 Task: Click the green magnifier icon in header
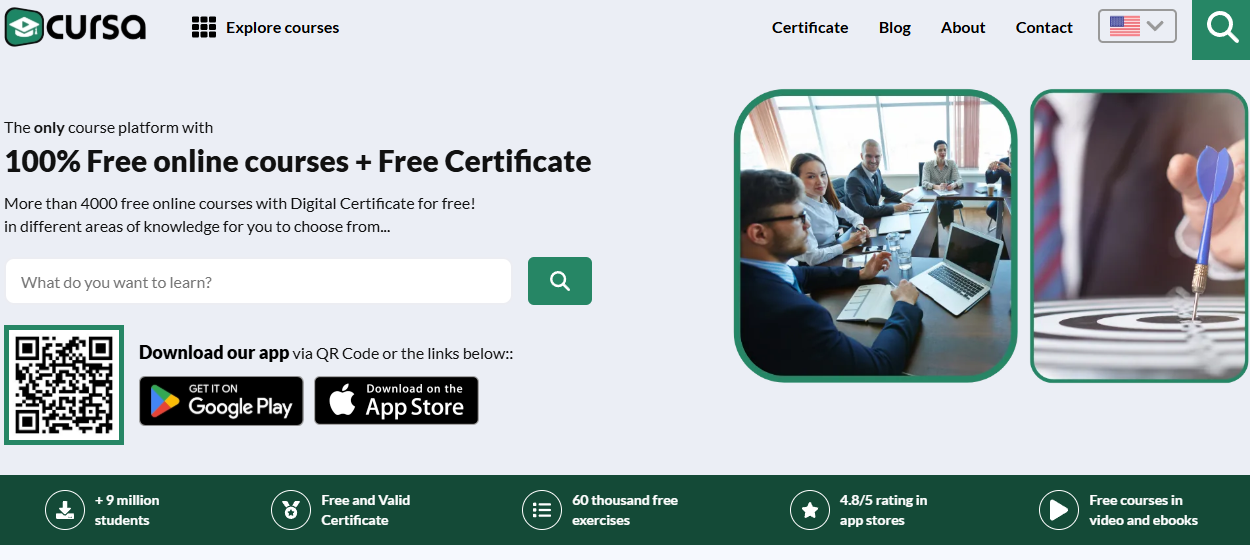pyautogui.click(x=1221, y=27)
